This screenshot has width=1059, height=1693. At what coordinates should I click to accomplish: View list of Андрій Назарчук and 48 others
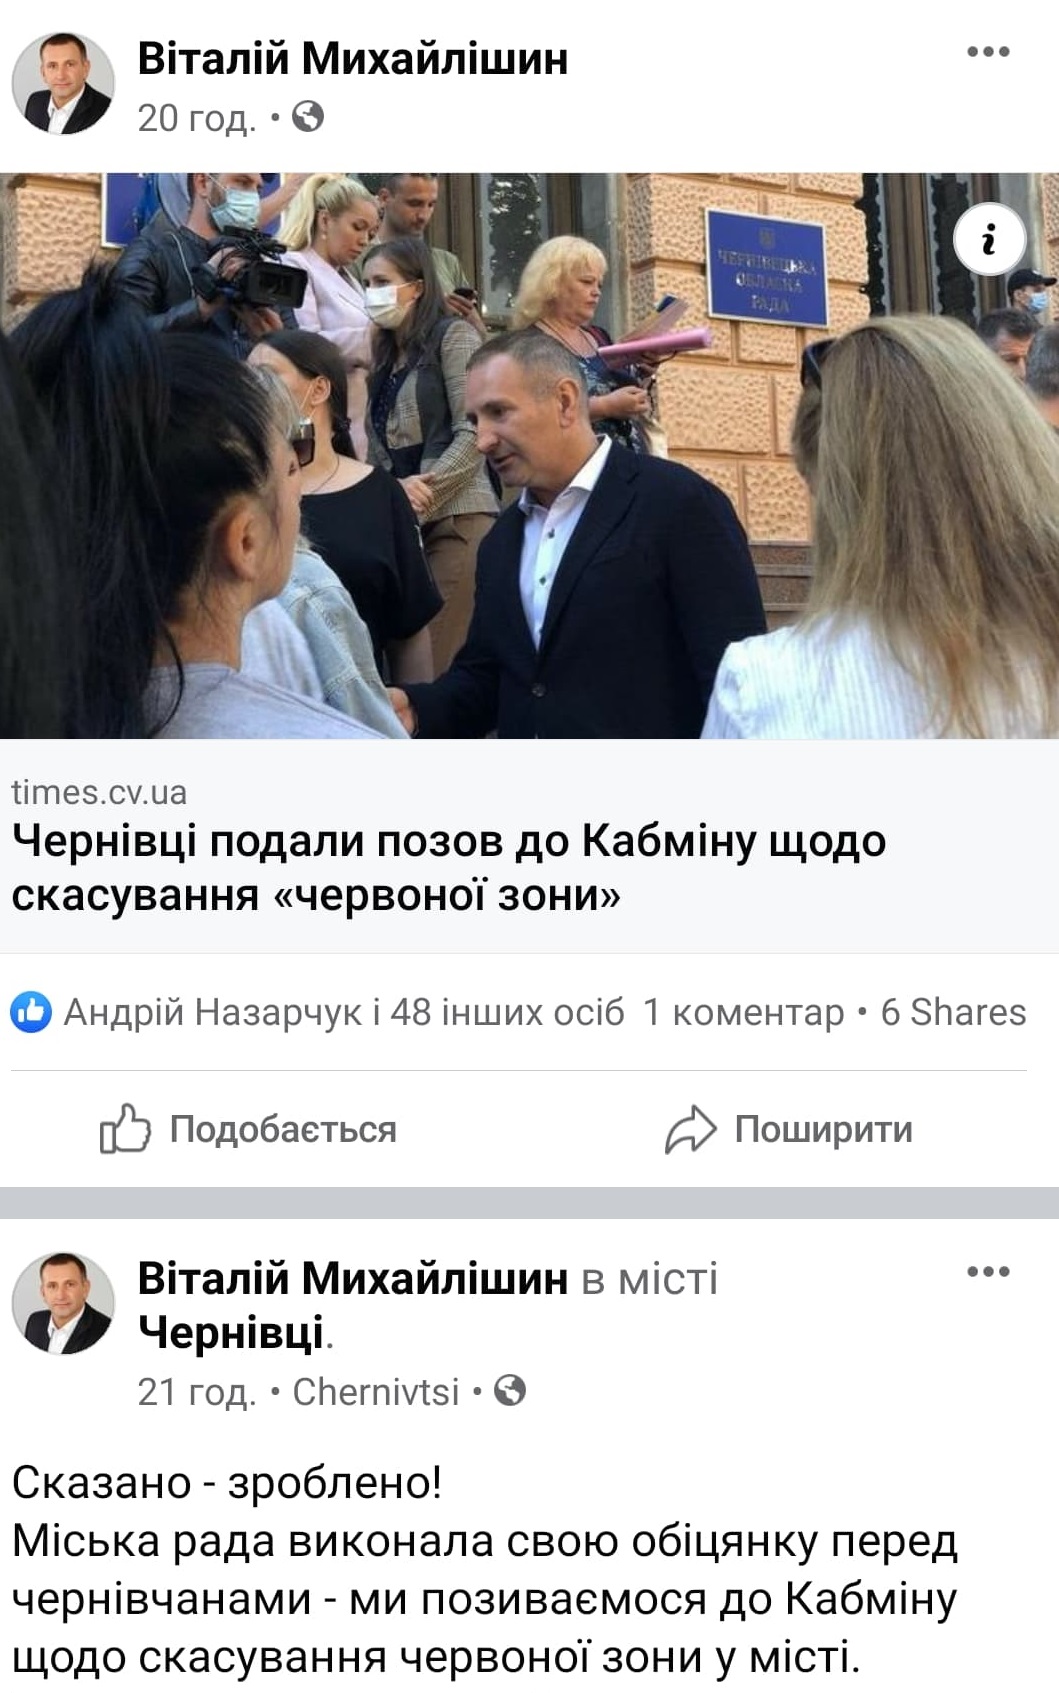pos(344,1013)
